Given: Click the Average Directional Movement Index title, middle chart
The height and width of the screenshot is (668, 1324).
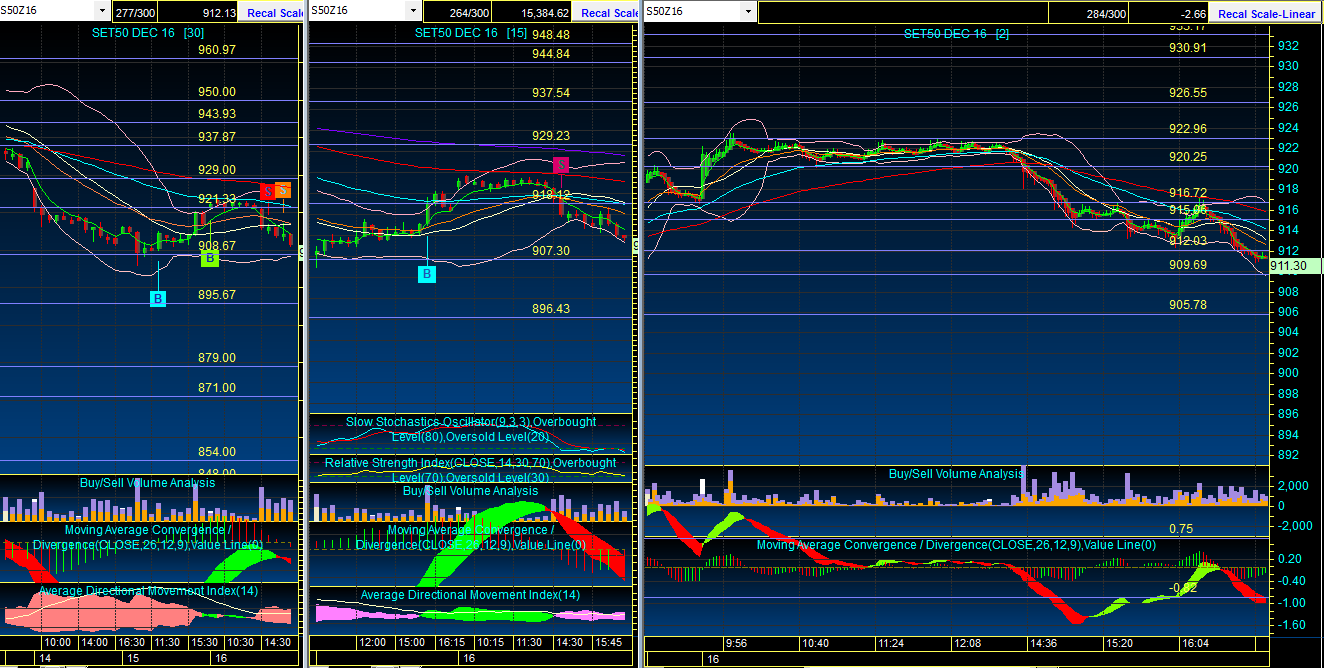Looking at the screenshot, I should [x=470, y=595].
